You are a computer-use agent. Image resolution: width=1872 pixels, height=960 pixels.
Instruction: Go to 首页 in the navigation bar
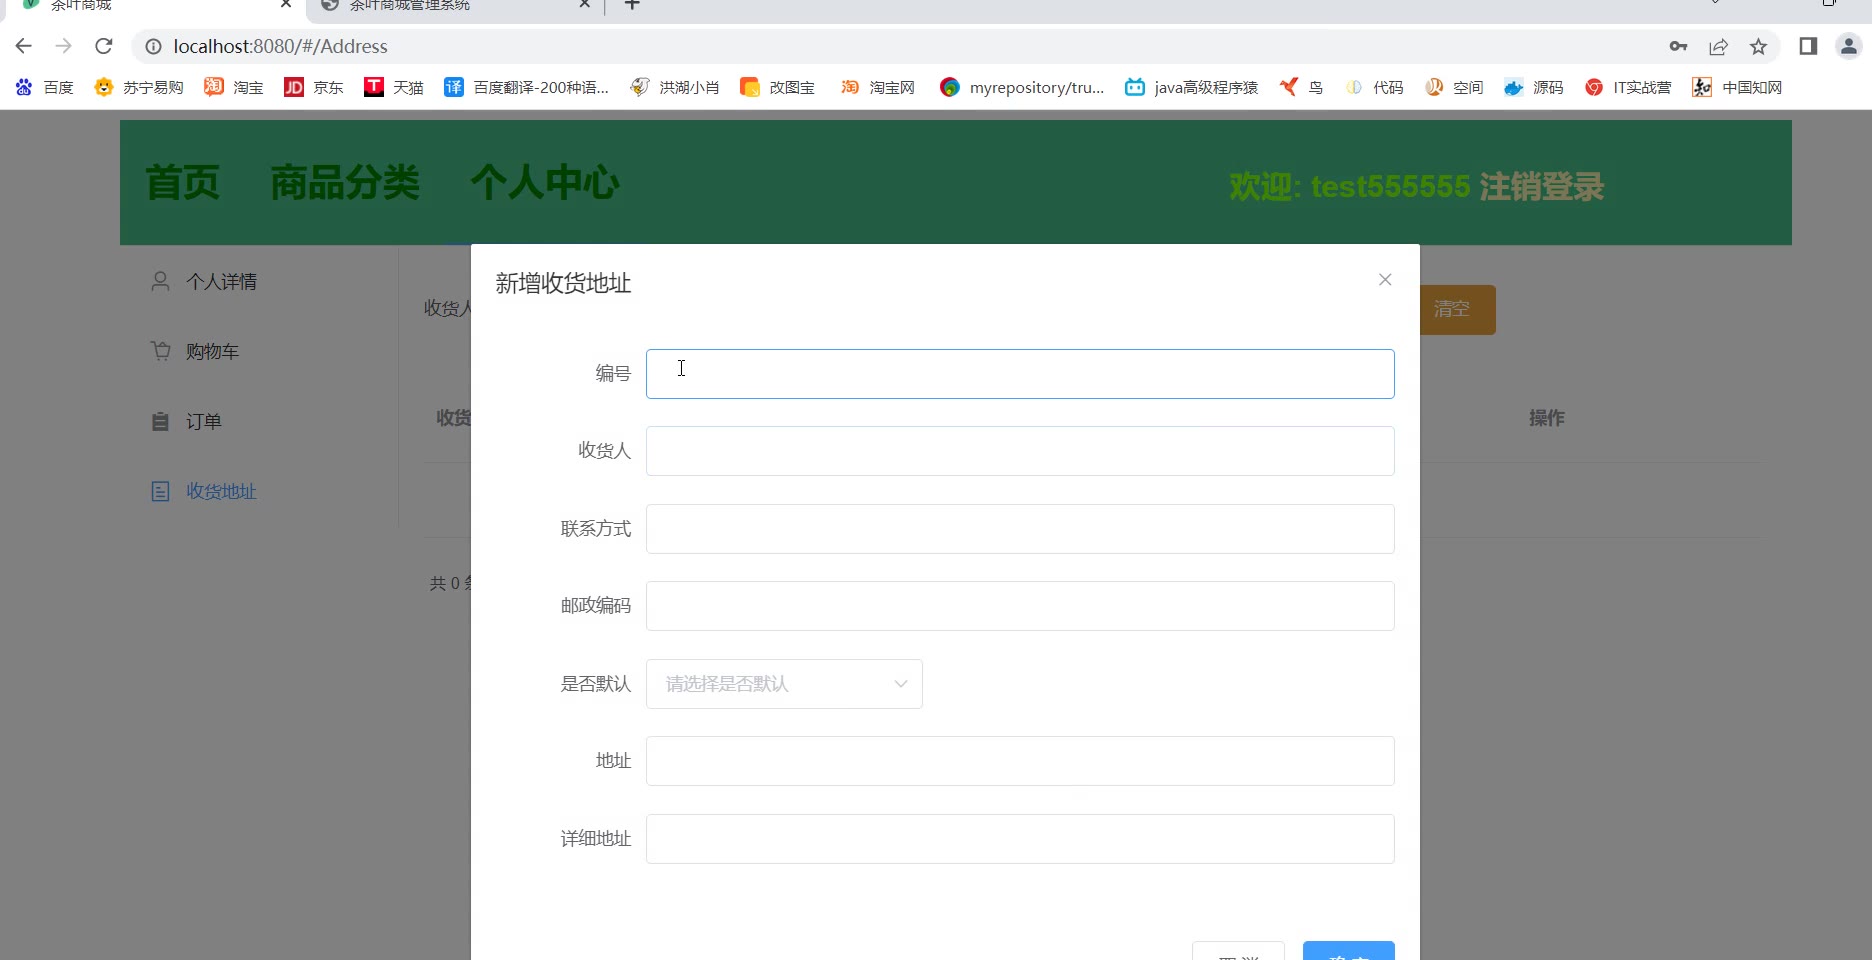[x=182, y=183]
